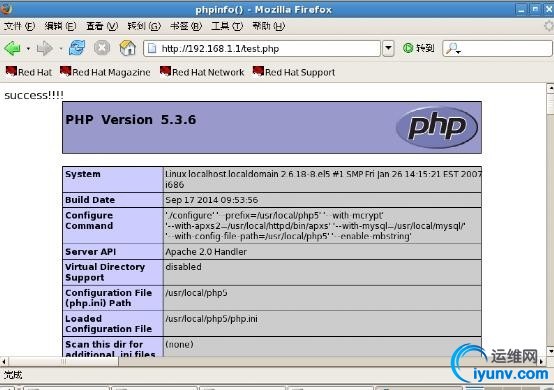554x390 pixels.
Task: Click the 'Build Date' row label
Action: [x=90, y=200]
